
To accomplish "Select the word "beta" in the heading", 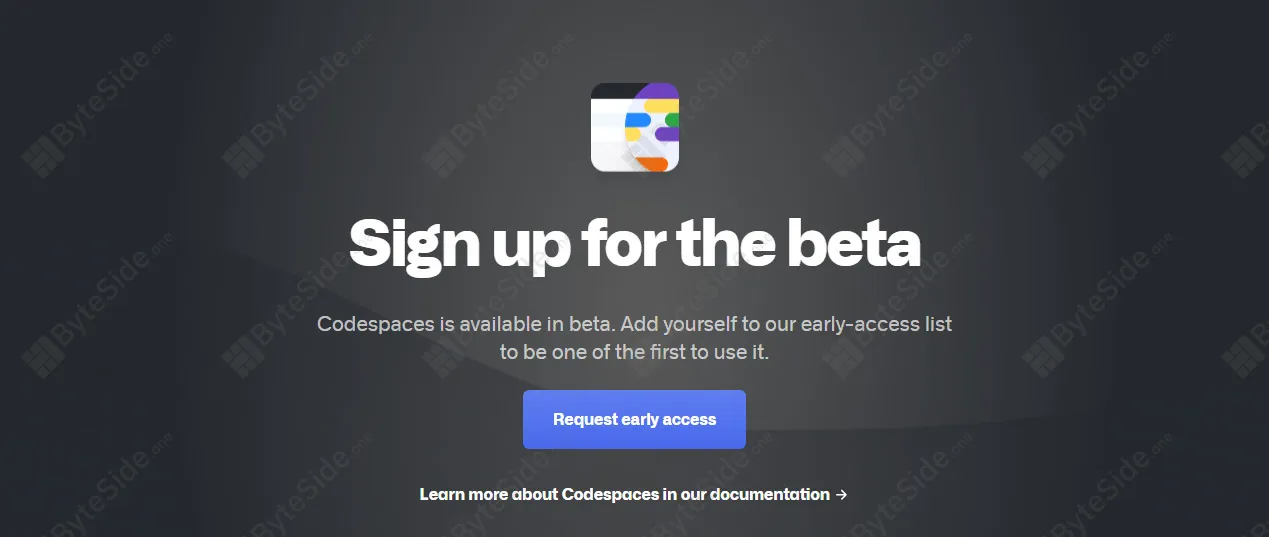I will click(x=852, y=244).
